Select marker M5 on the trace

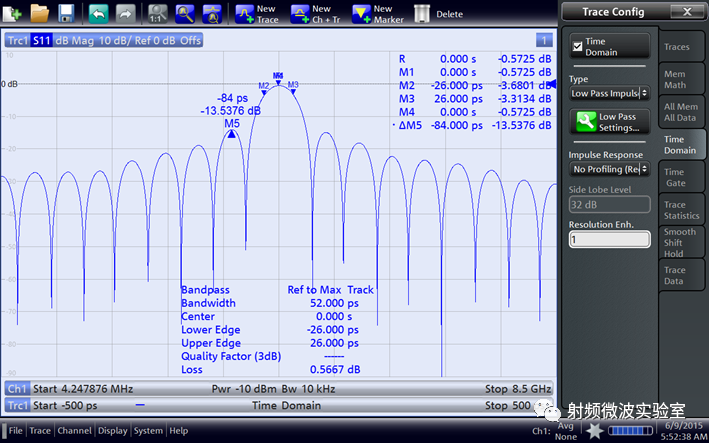(x=232, y=134)
